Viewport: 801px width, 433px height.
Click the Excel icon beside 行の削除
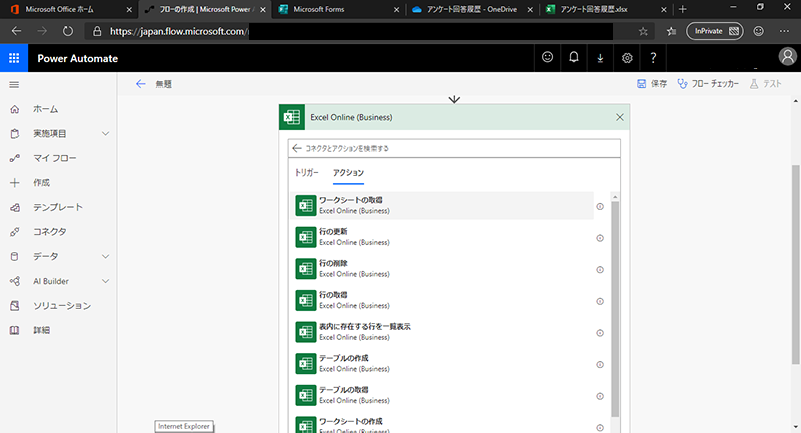click(305, 269)
